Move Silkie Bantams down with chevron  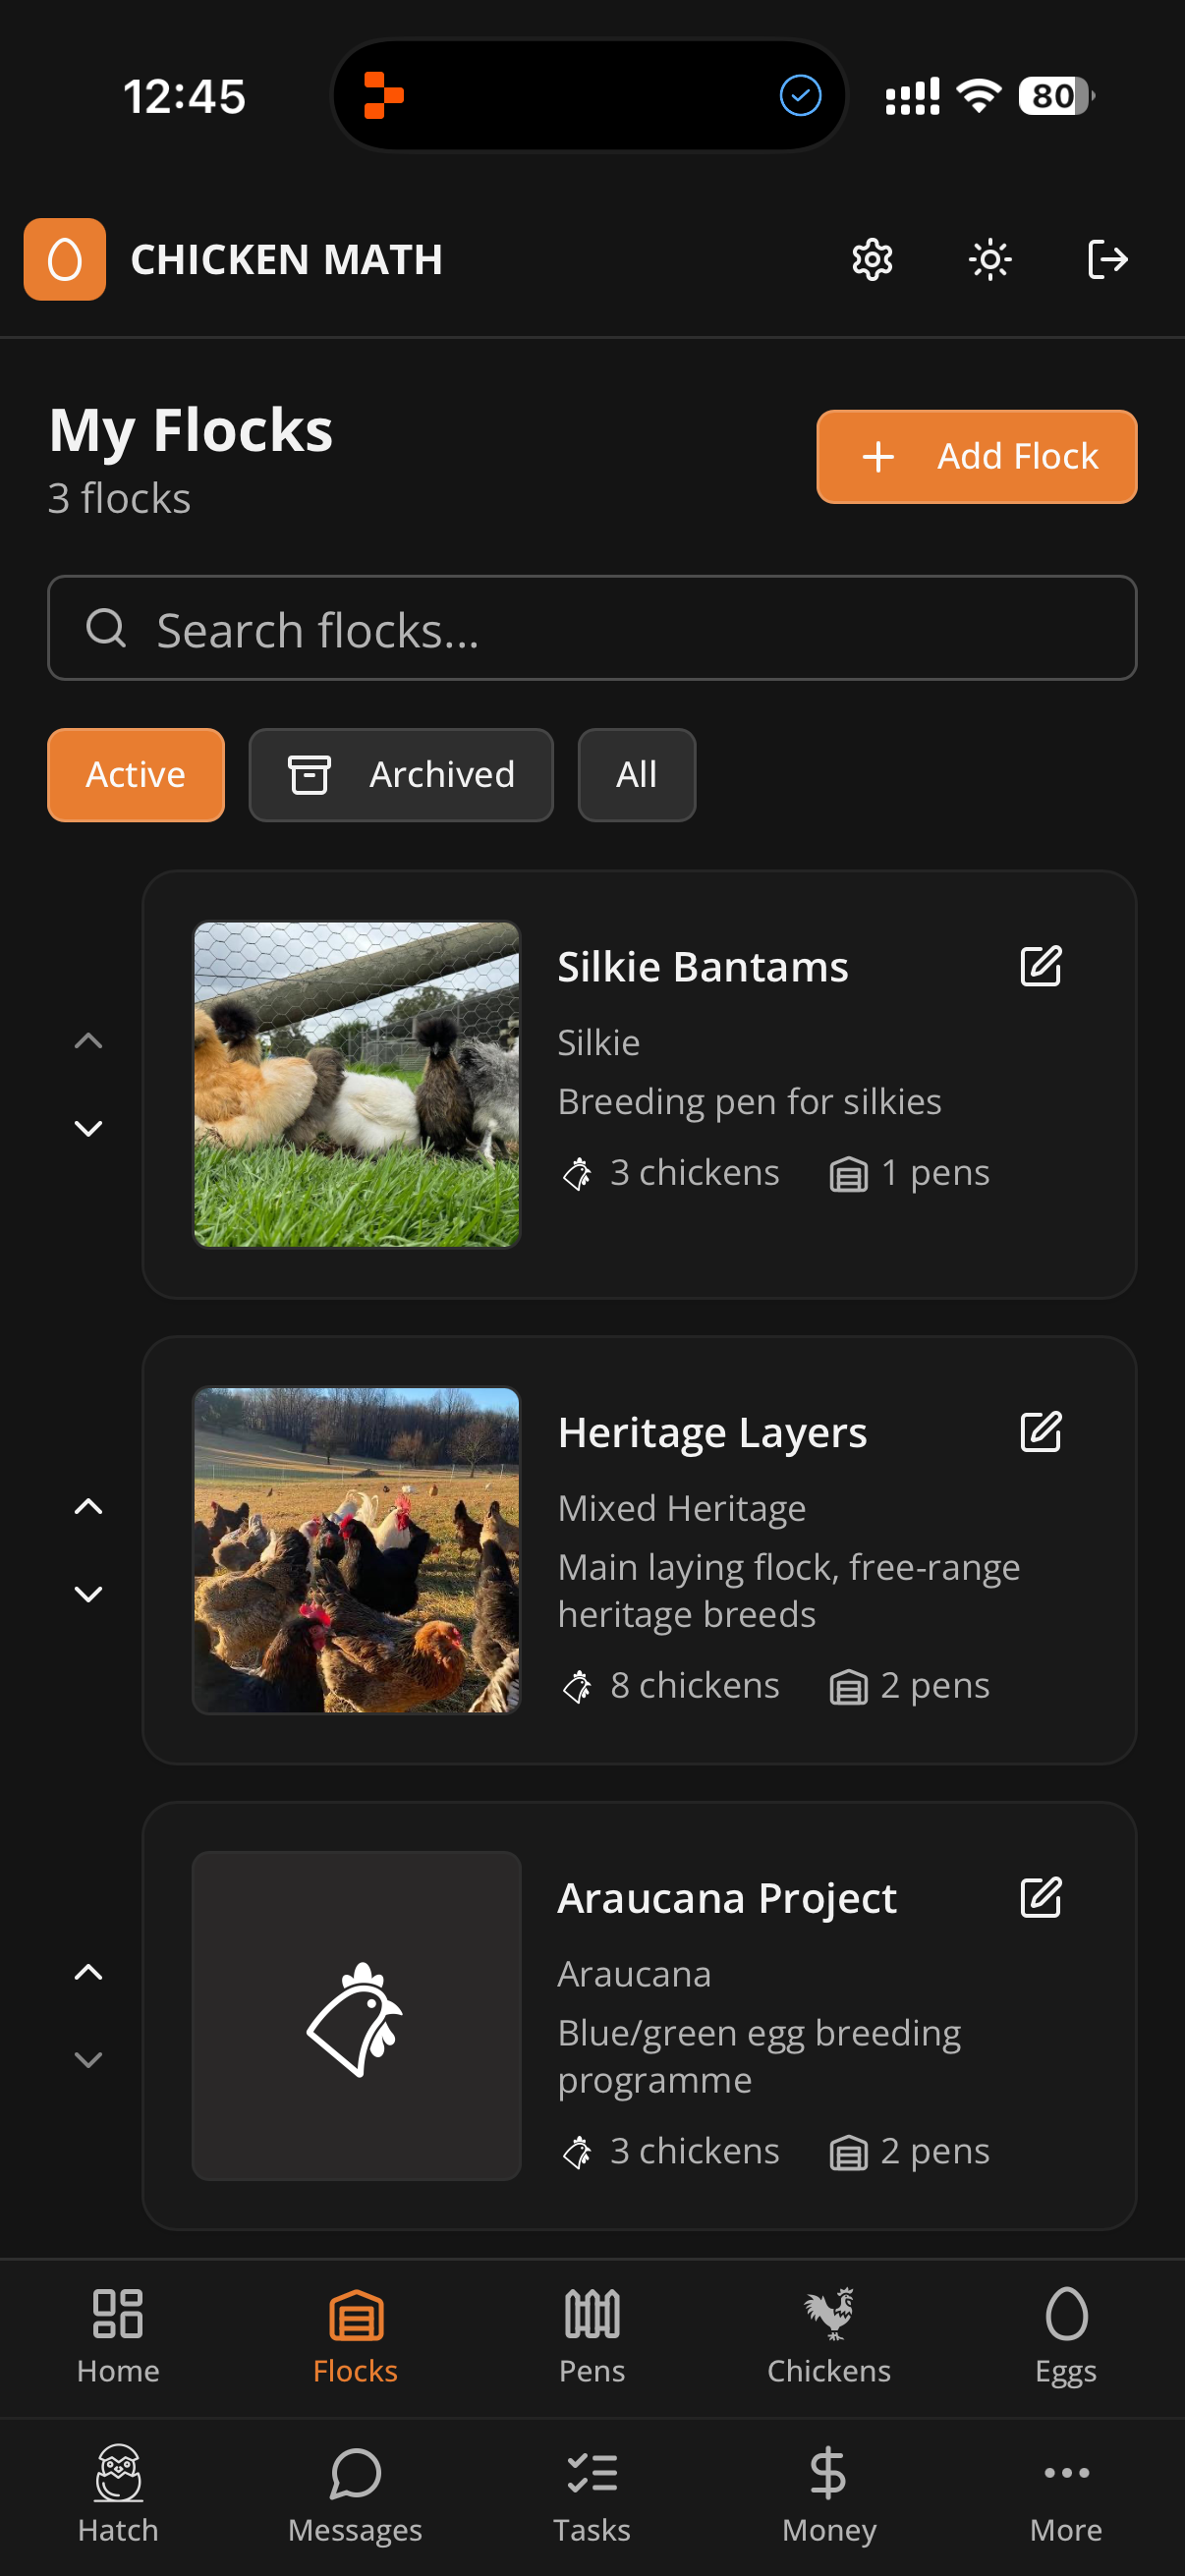coord(89,1128)
